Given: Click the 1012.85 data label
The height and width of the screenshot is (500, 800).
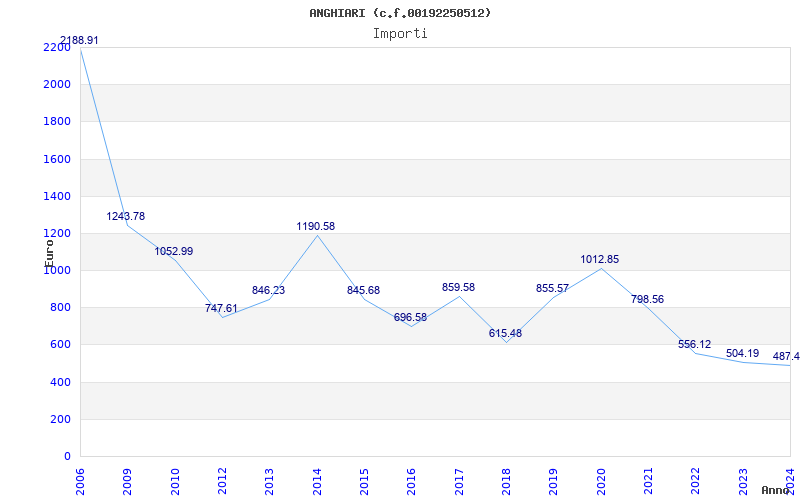Looking at the screenshot, I should 599,259.
